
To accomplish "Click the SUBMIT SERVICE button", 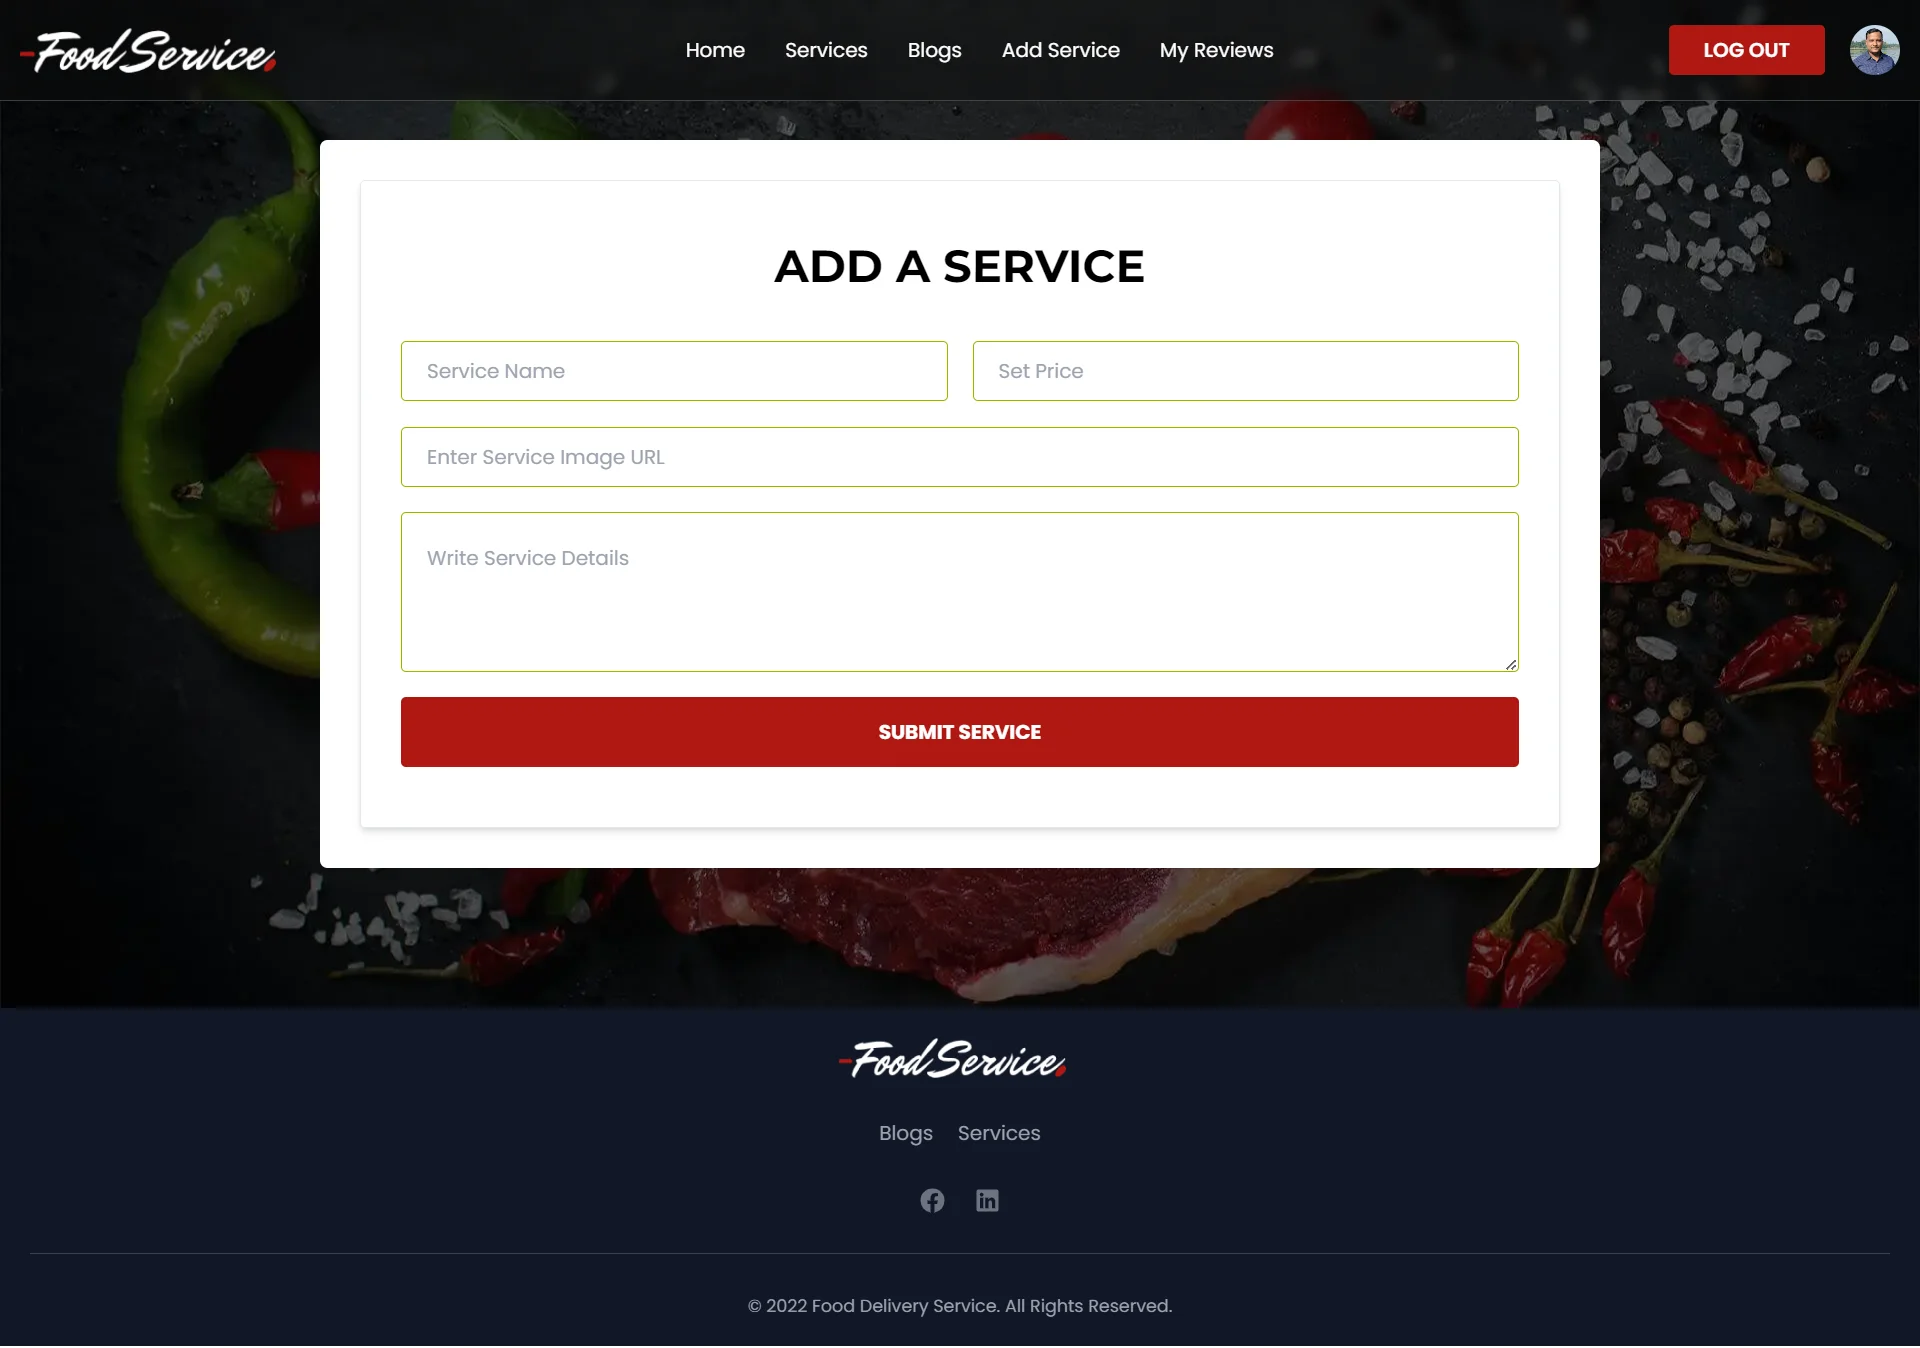I will tap(960, 731).
